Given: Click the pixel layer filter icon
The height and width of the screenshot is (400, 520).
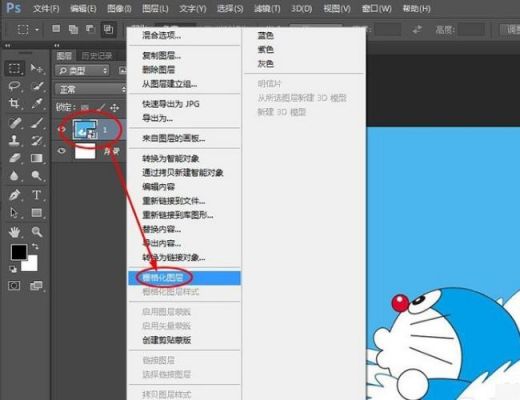Looking at the screenshot, I should tap(123, 70).
